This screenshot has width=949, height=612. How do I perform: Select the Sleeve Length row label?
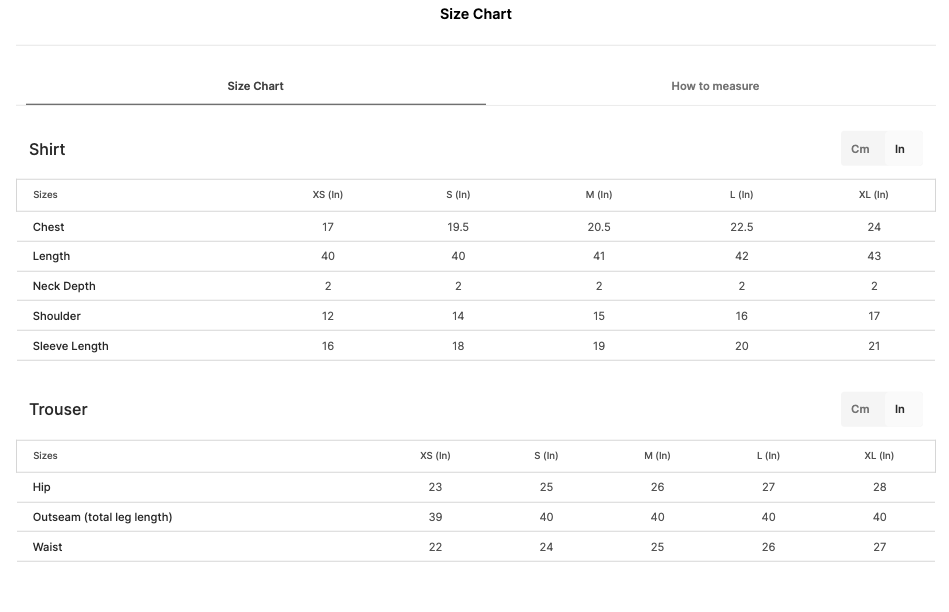pos(71,346)
